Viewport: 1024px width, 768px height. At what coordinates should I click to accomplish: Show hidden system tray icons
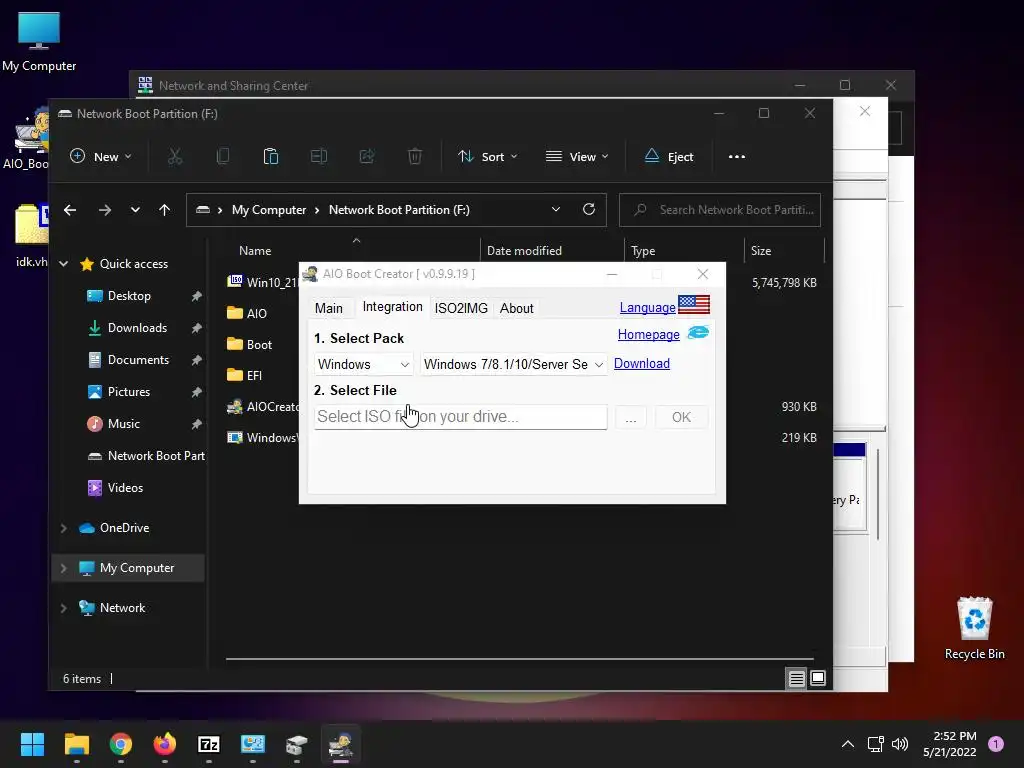(x=848, y=744)
